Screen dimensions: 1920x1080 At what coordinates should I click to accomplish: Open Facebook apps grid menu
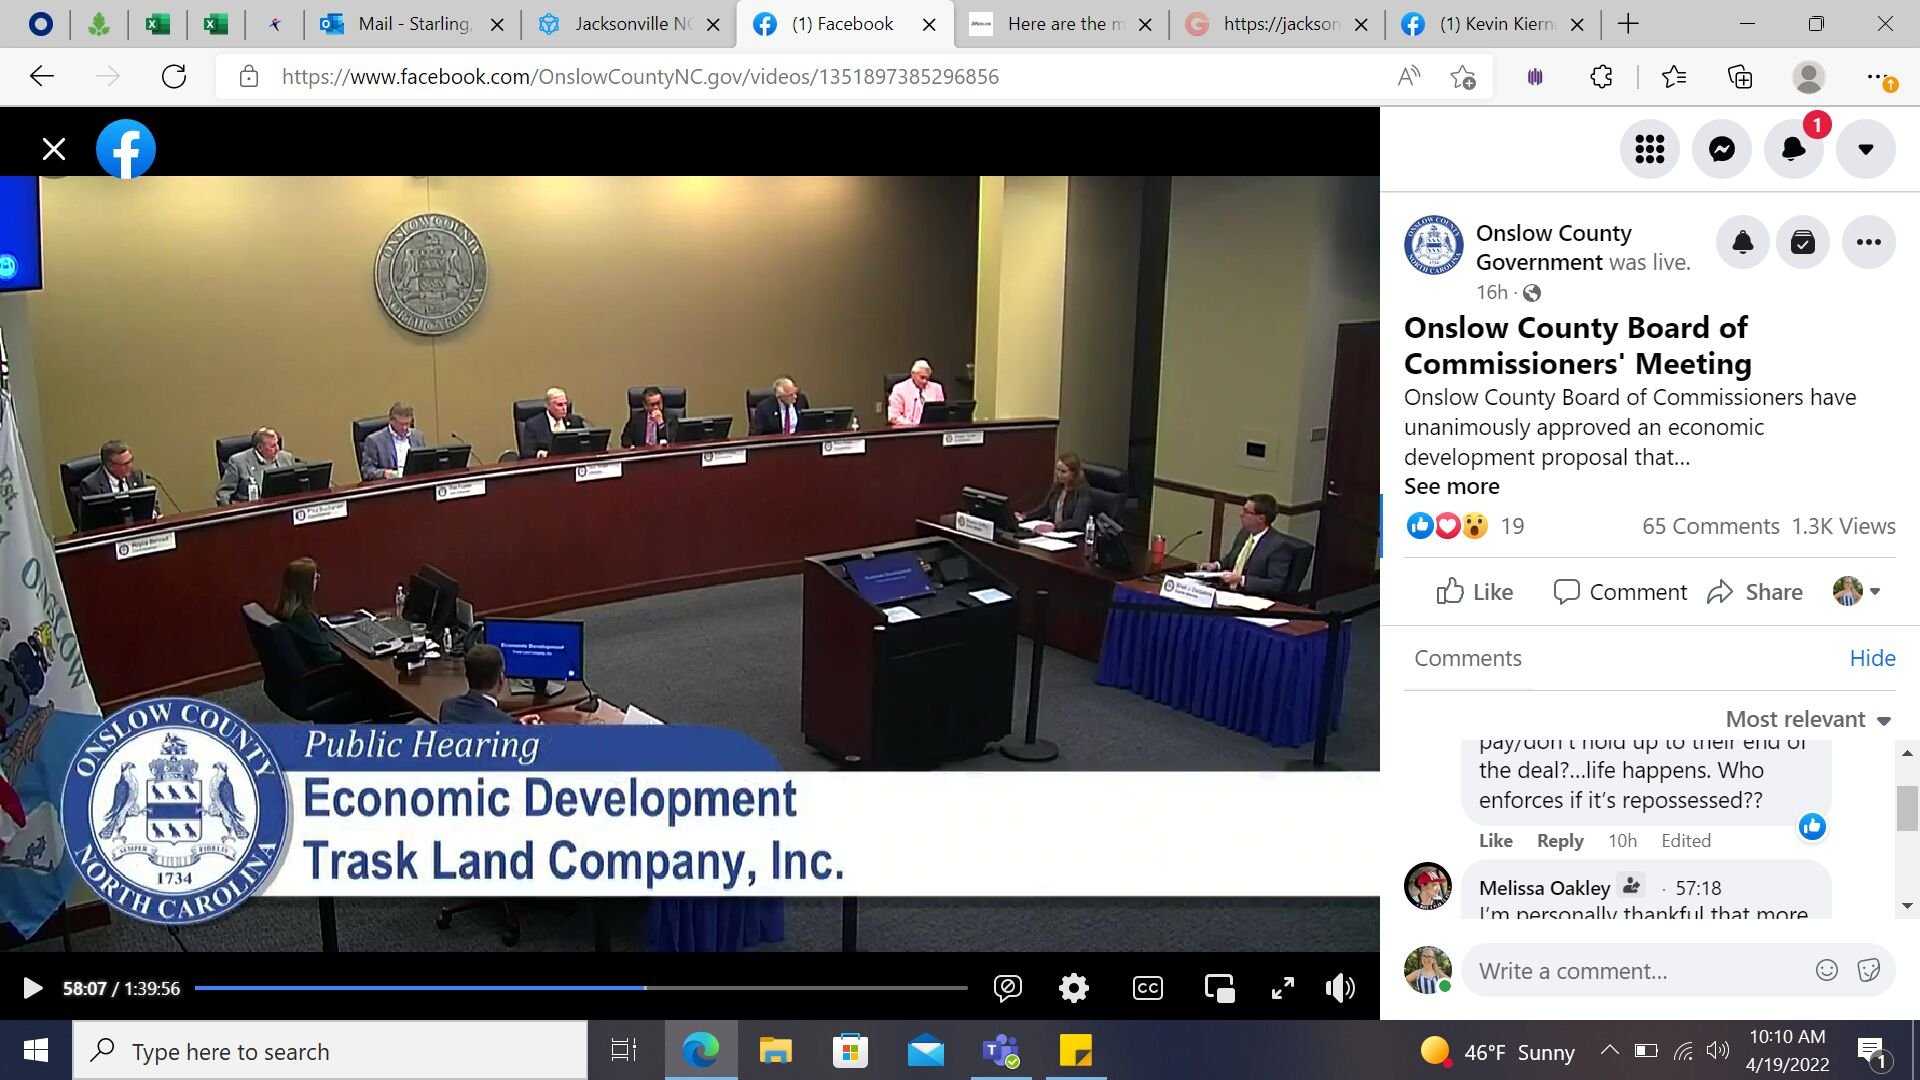pos(1649,150)
